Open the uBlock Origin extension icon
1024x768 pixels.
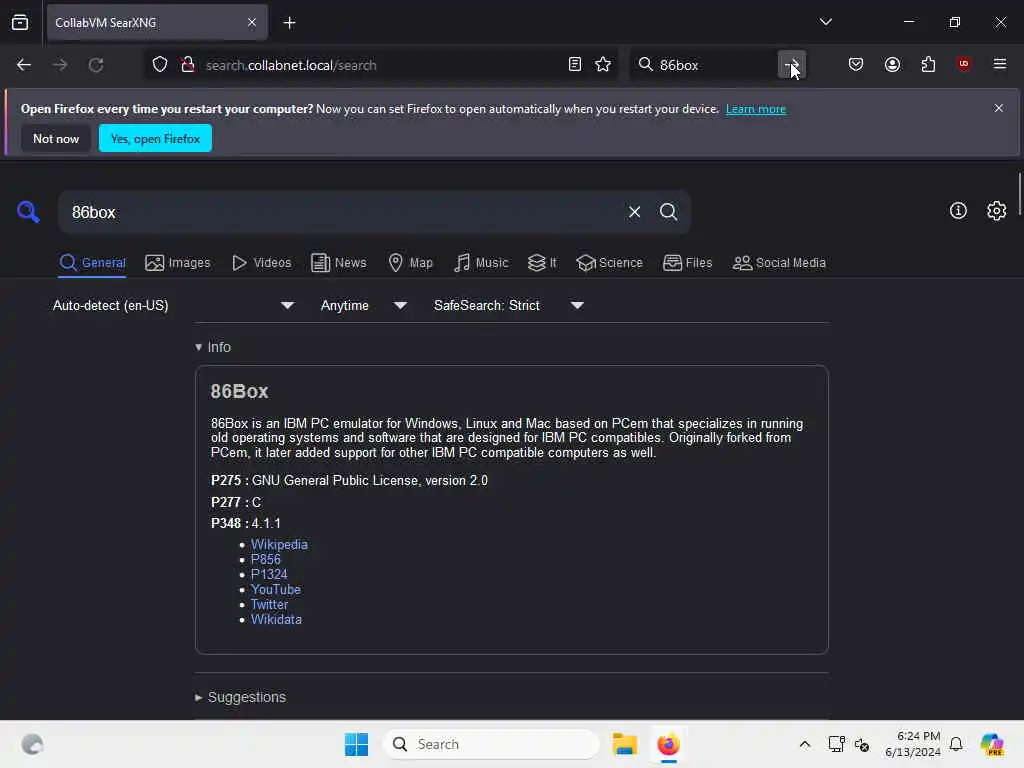click(964, 64)
